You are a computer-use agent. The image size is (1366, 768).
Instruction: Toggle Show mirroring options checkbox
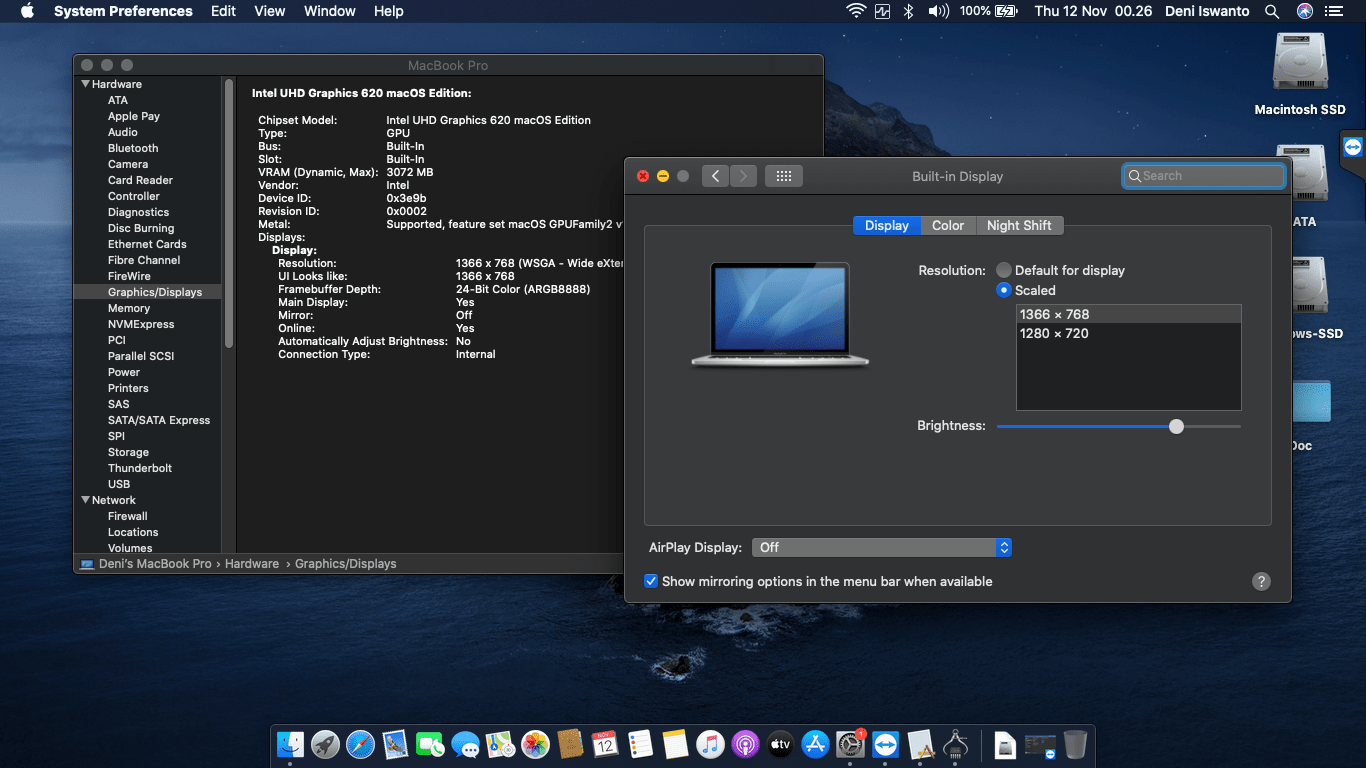(651, 581)
